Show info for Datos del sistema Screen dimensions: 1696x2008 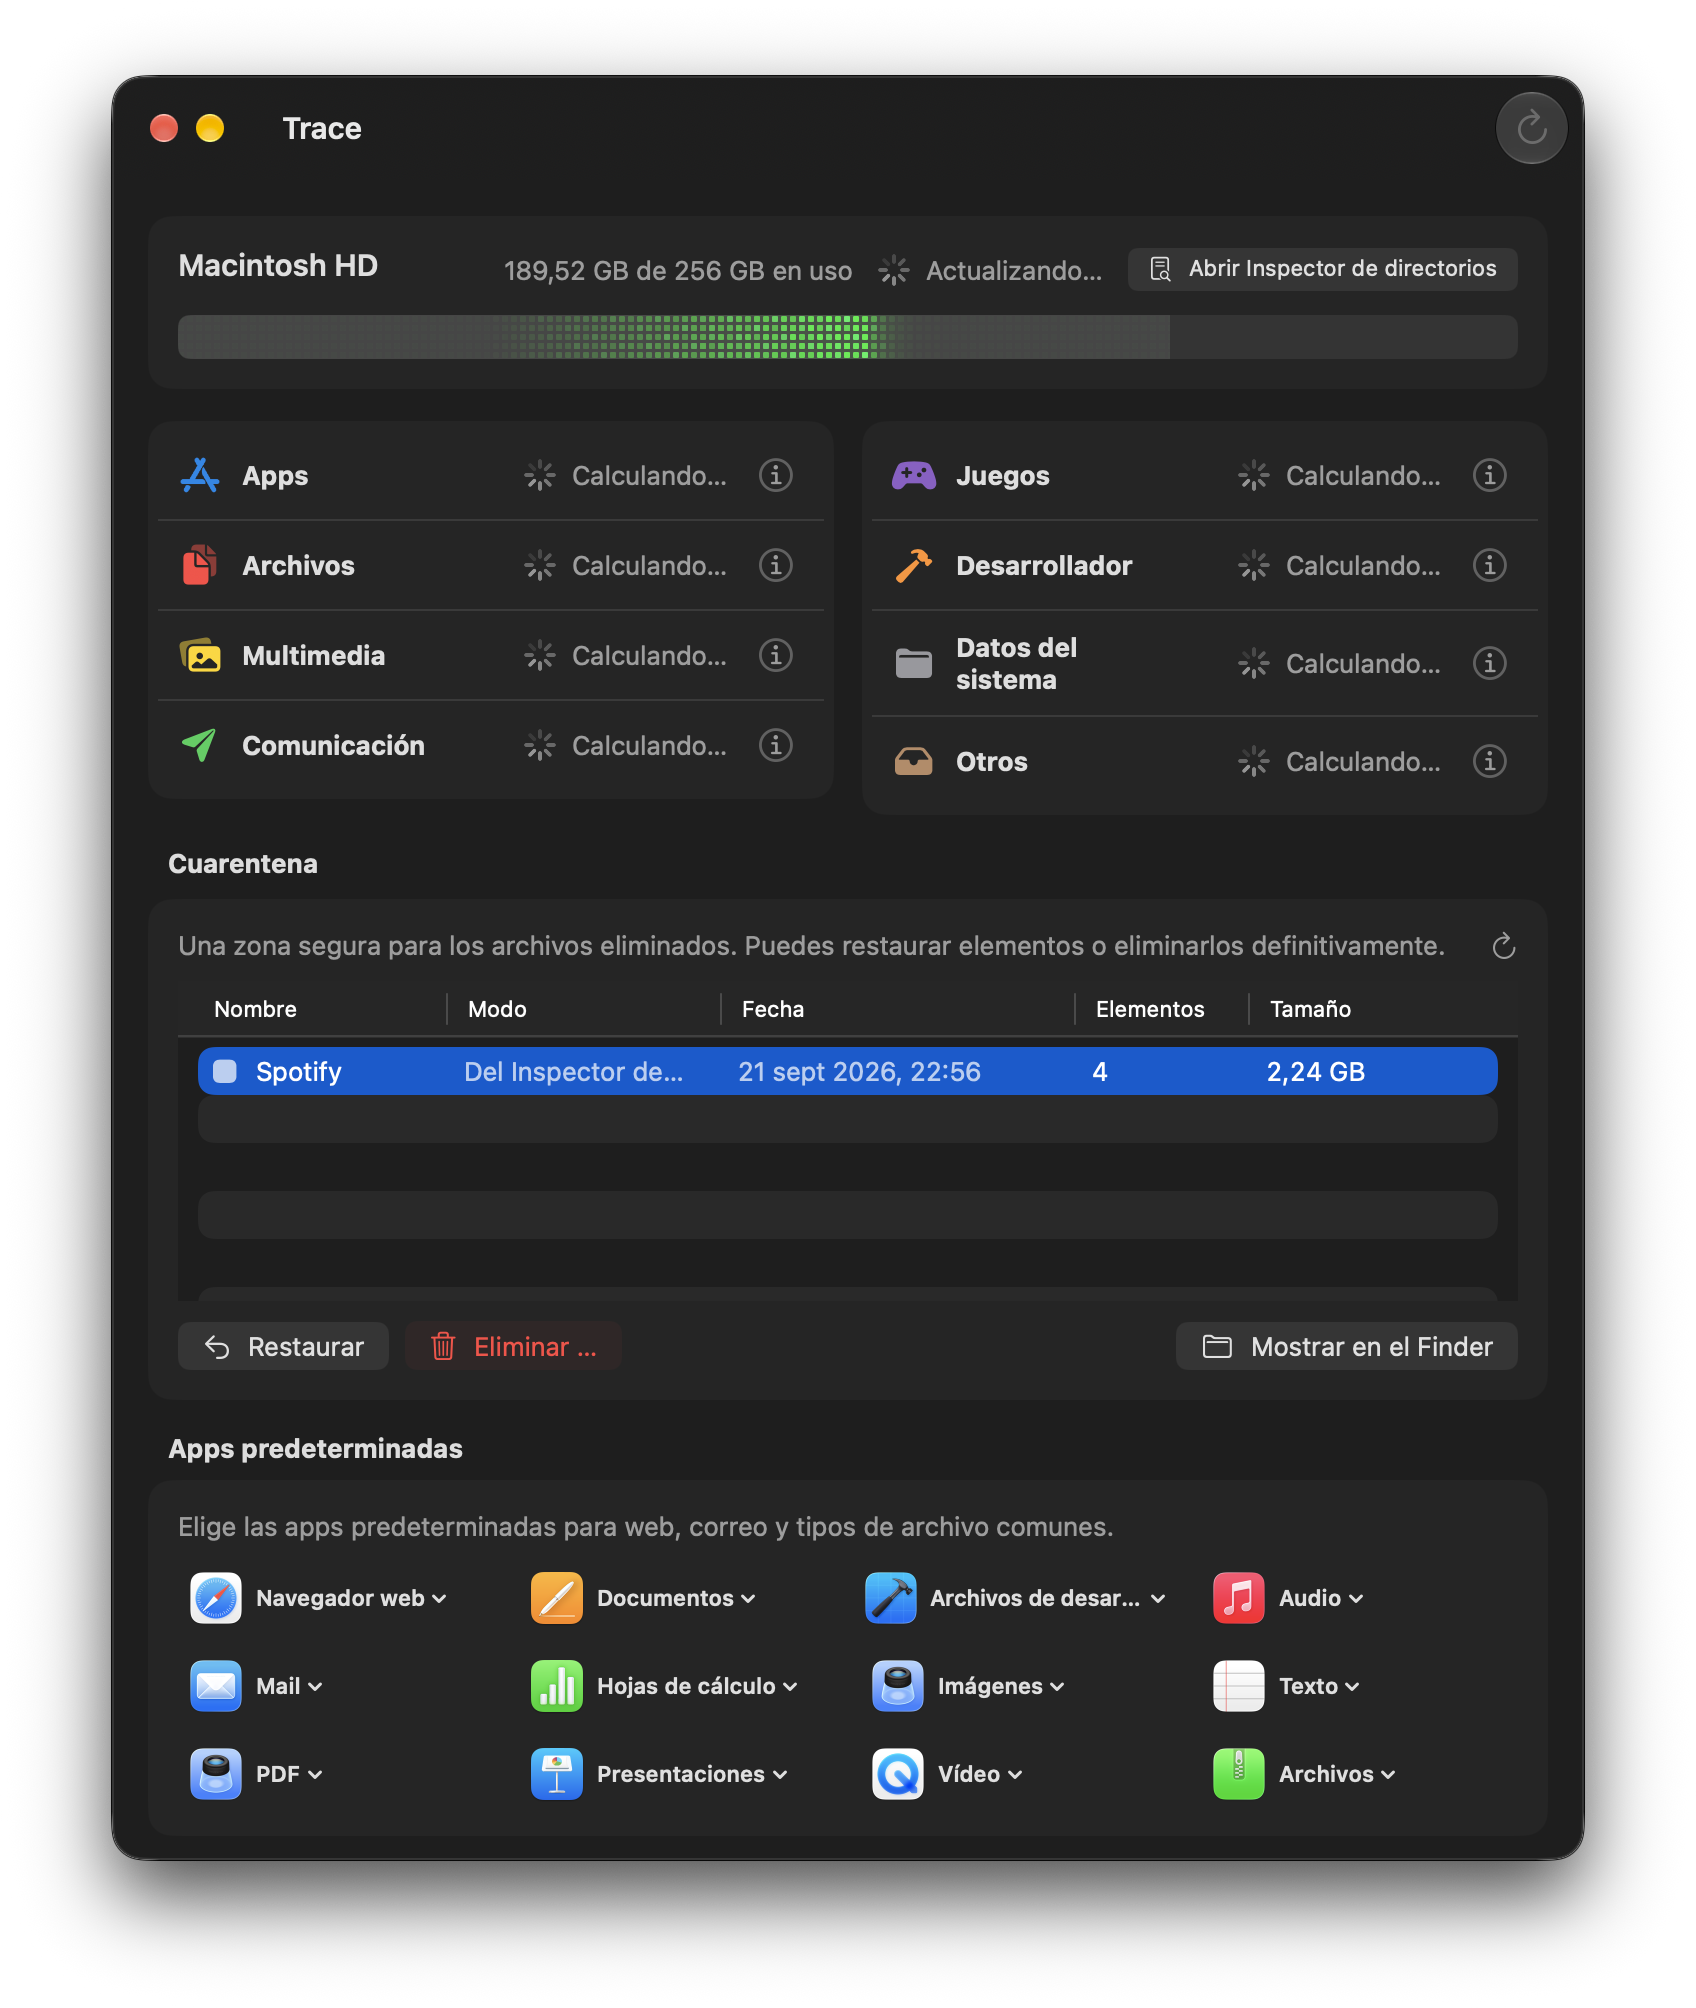[x=1490, y=663]
